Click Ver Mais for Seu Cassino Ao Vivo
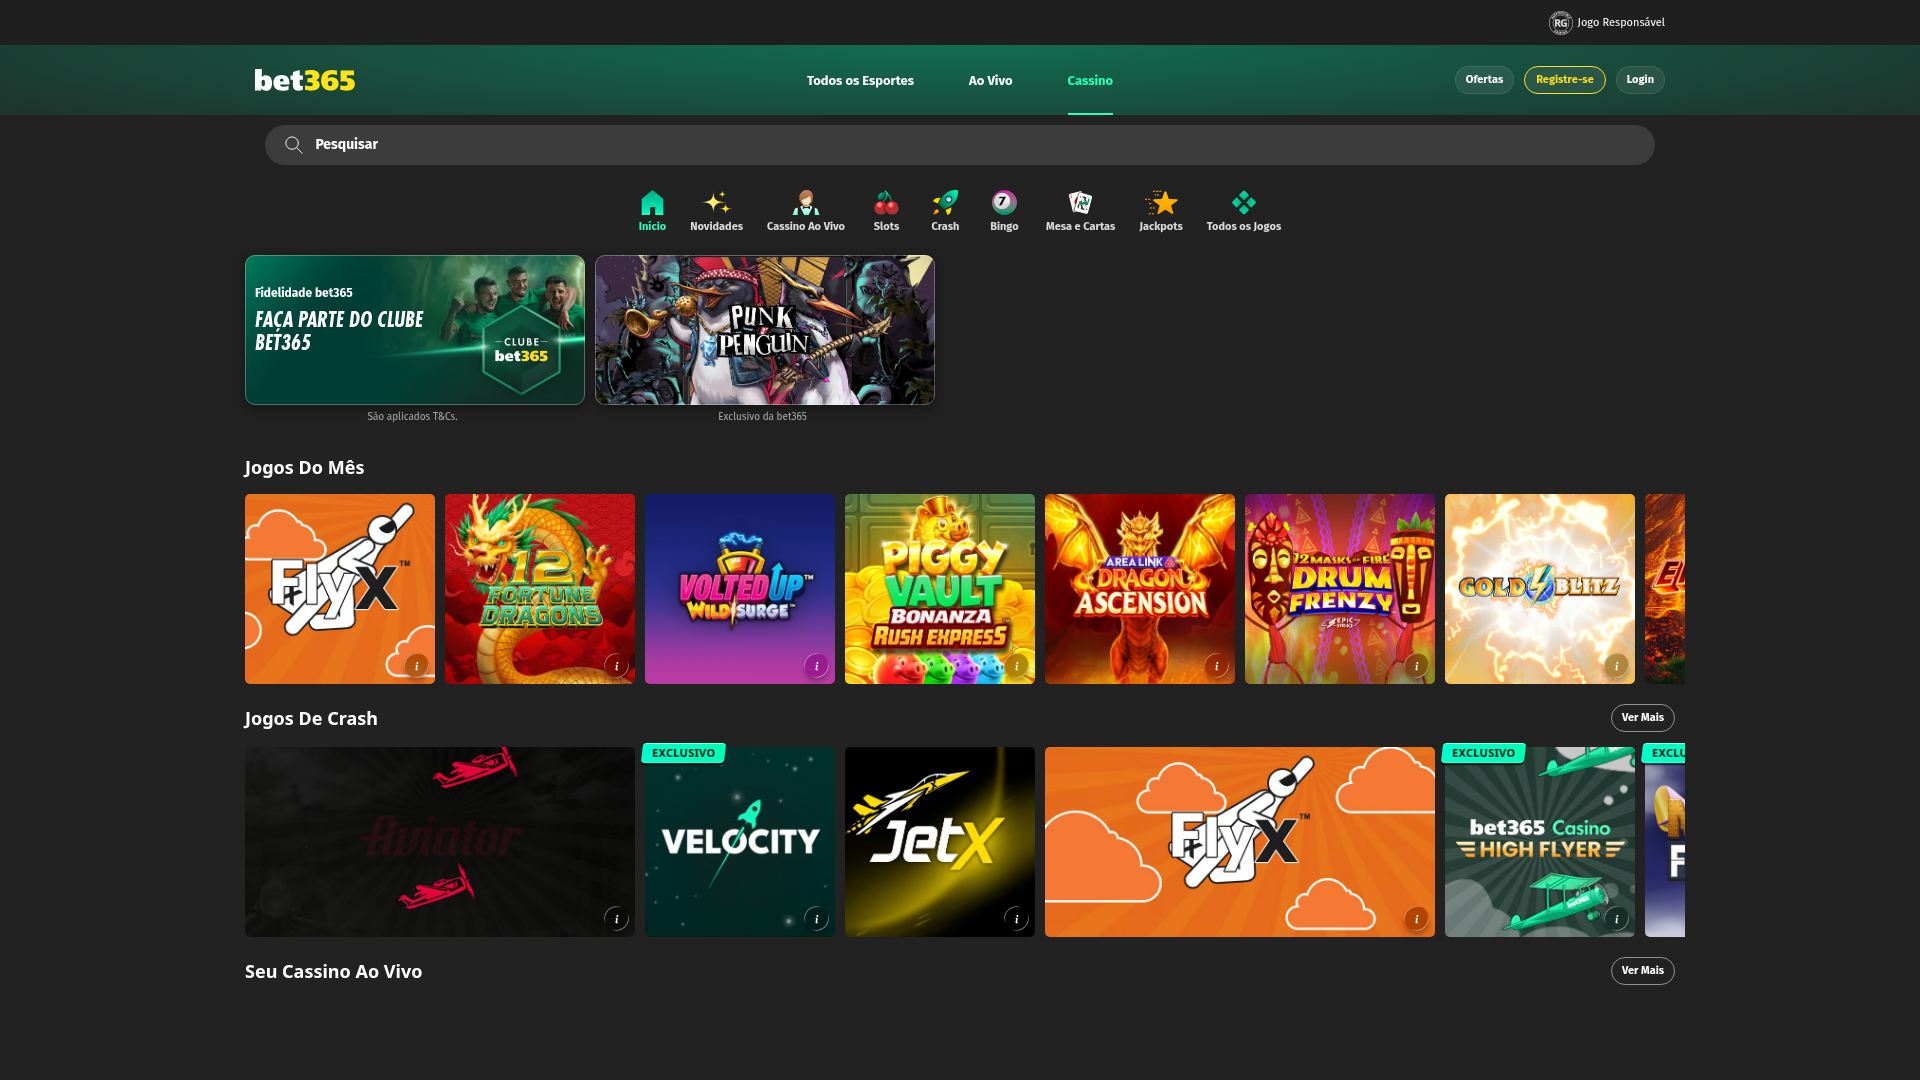The width and height of the screenshot is (1920, 1080). (x=1642, y=971)
